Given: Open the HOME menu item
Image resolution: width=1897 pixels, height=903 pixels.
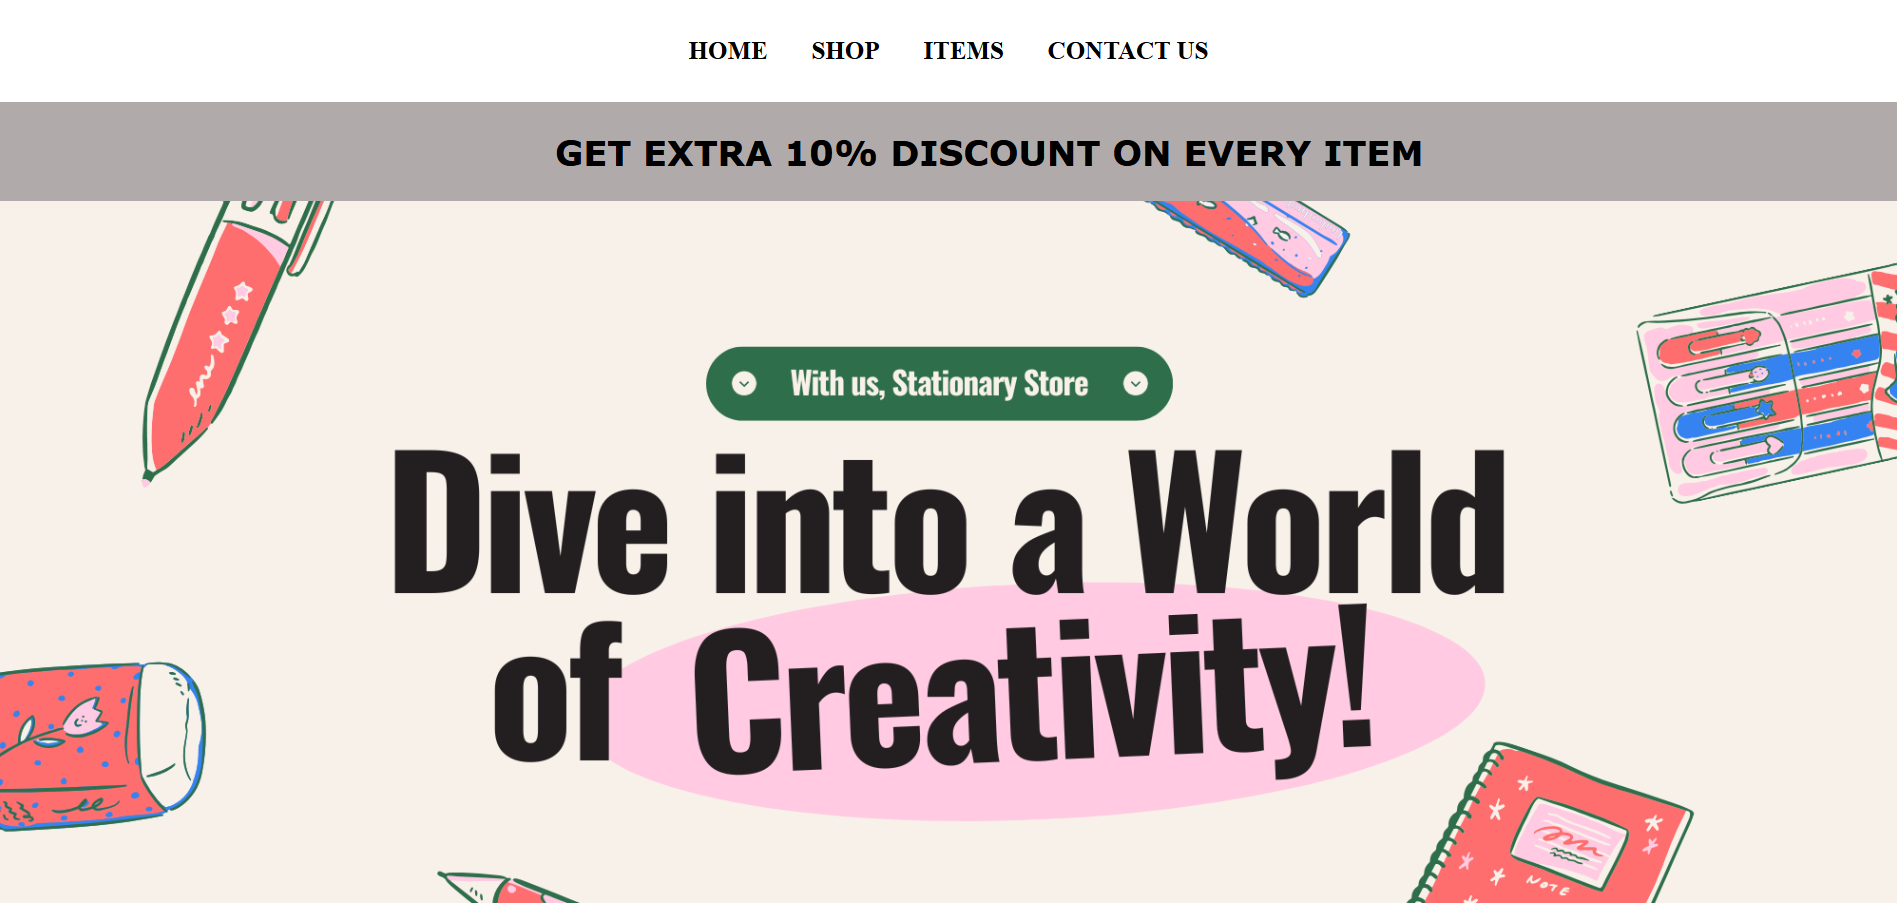Looking at the screenshot, I should tap(727, 50).
